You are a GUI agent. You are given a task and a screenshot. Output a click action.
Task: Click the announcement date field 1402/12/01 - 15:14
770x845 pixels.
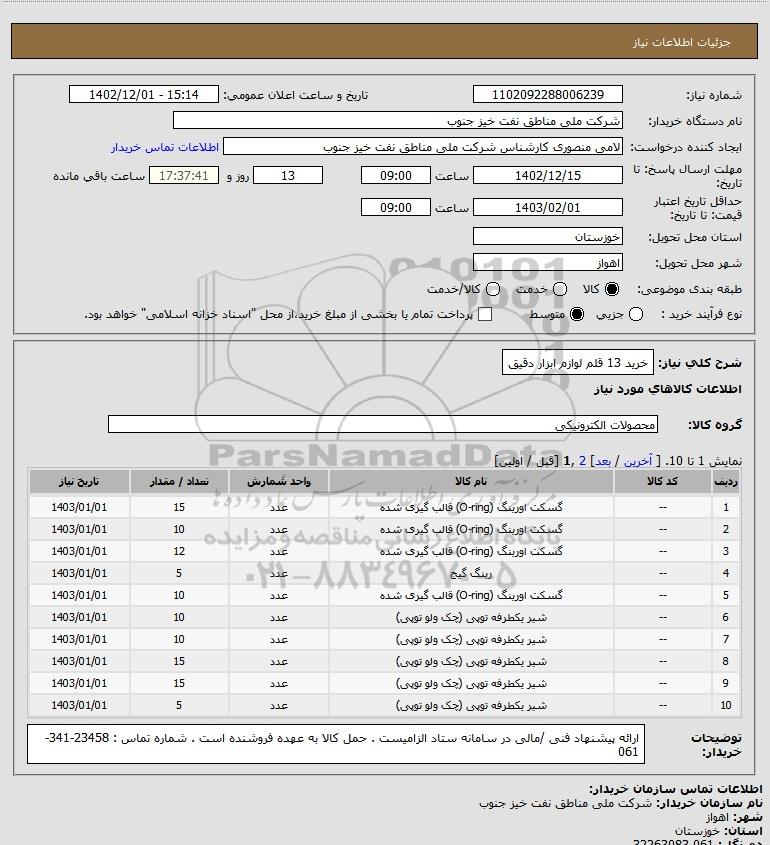pos(144,94)
